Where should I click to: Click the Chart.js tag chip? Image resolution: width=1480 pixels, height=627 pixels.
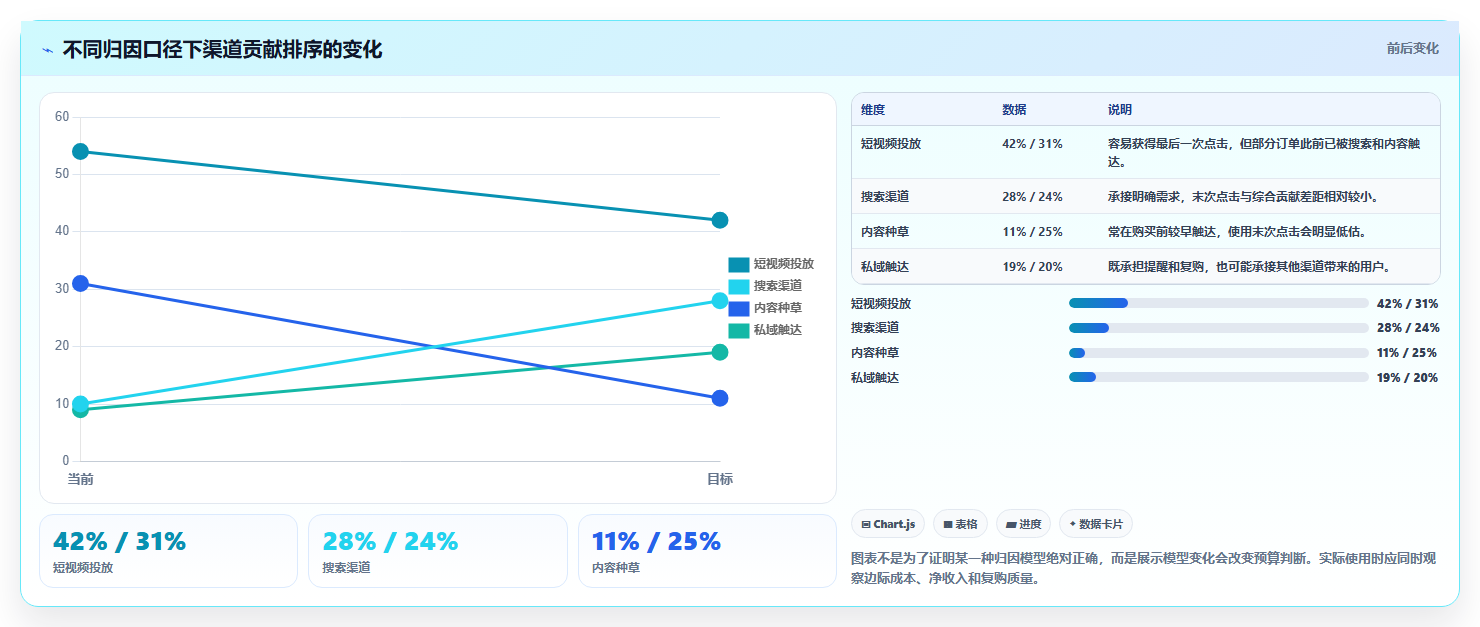click(888, 524)
